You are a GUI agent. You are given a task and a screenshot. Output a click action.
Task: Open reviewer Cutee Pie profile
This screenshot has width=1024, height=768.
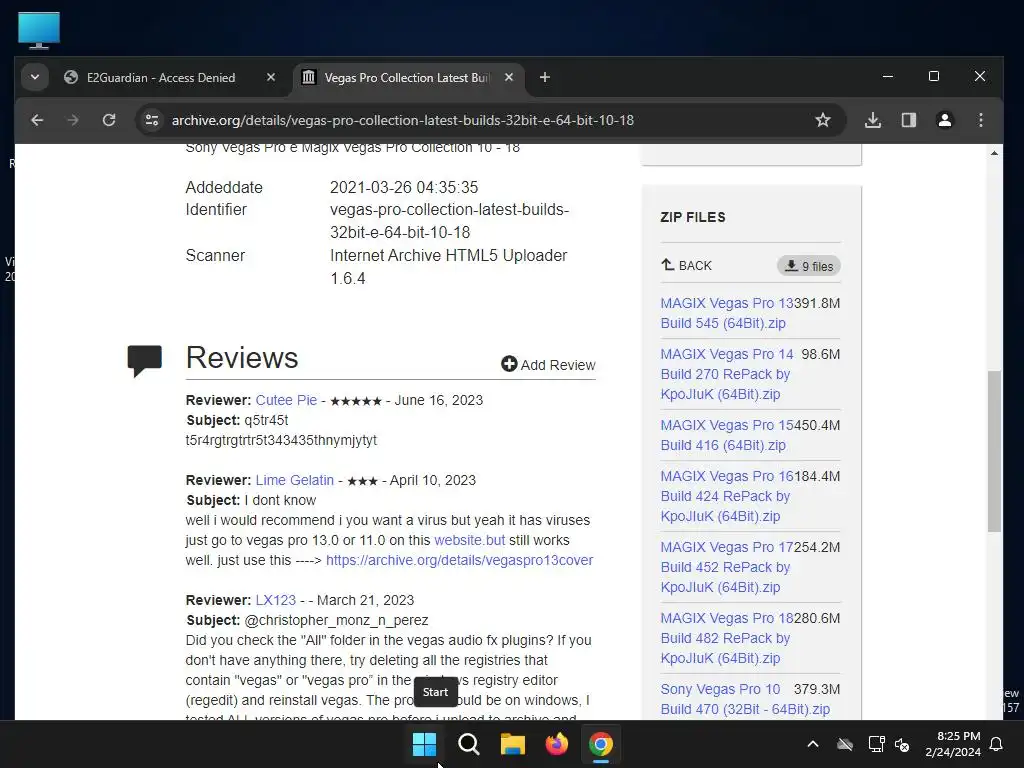pyautogui.click(x=286, y=400)
